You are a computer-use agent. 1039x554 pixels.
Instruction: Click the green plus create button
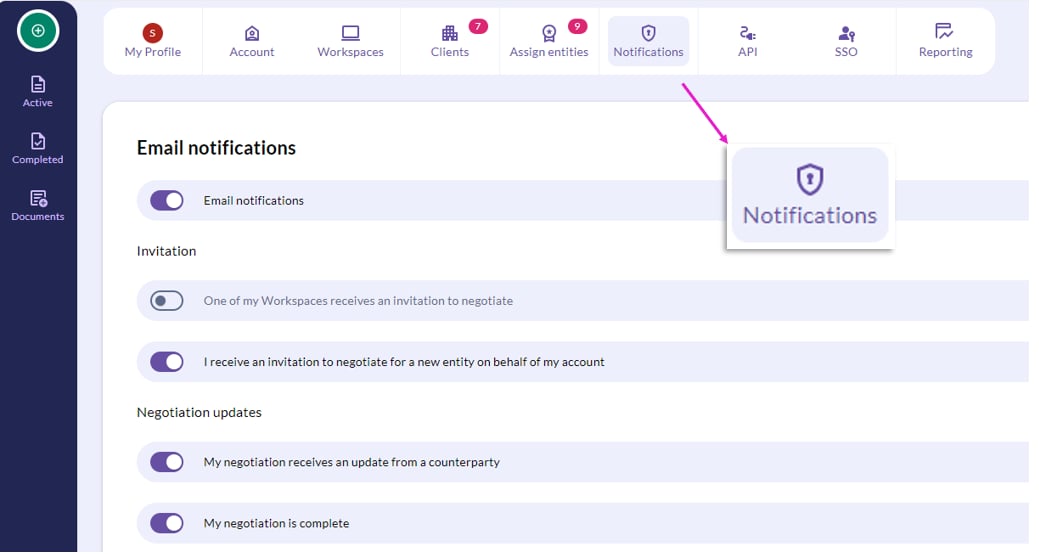pos(38,30)
